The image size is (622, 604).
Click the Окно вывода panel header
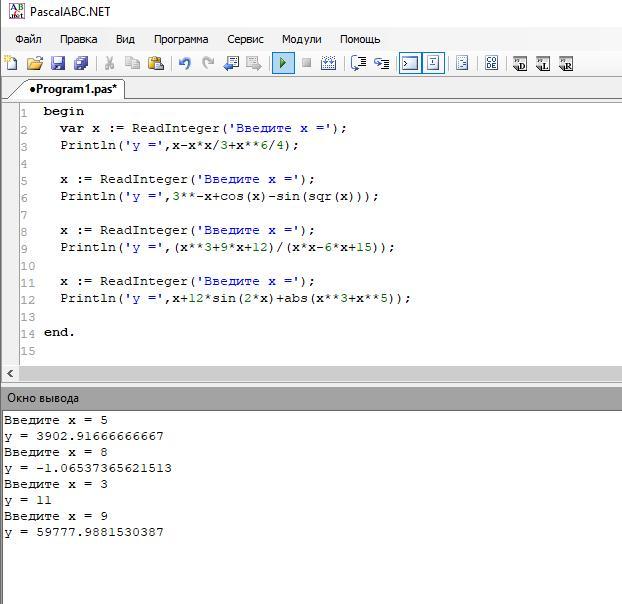tap(43, 398)
